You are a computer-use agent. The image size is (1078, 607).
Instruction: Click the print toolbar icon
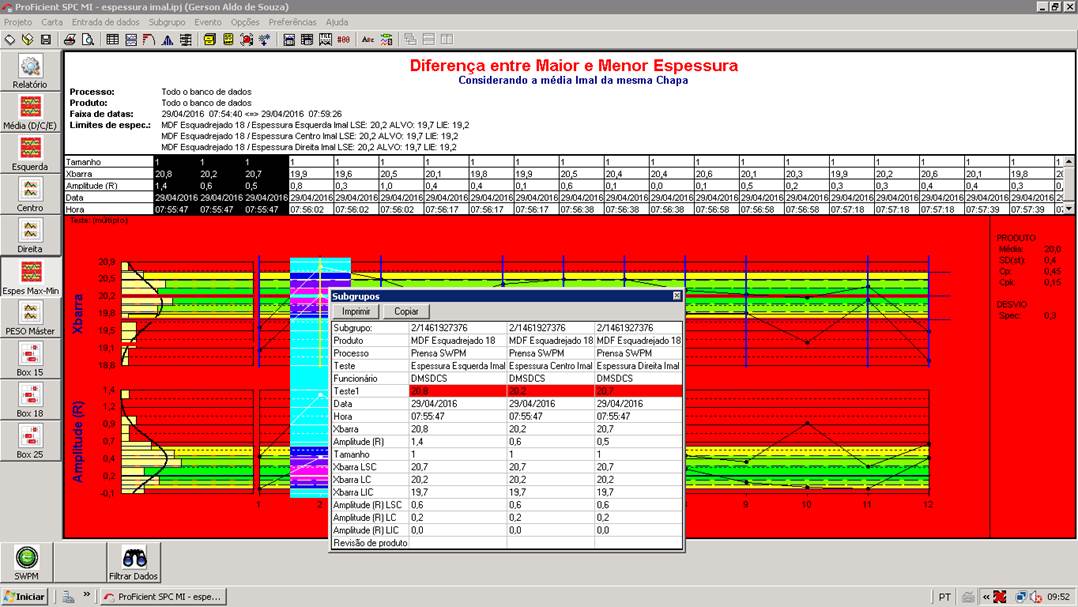click(x=69, y=40)
